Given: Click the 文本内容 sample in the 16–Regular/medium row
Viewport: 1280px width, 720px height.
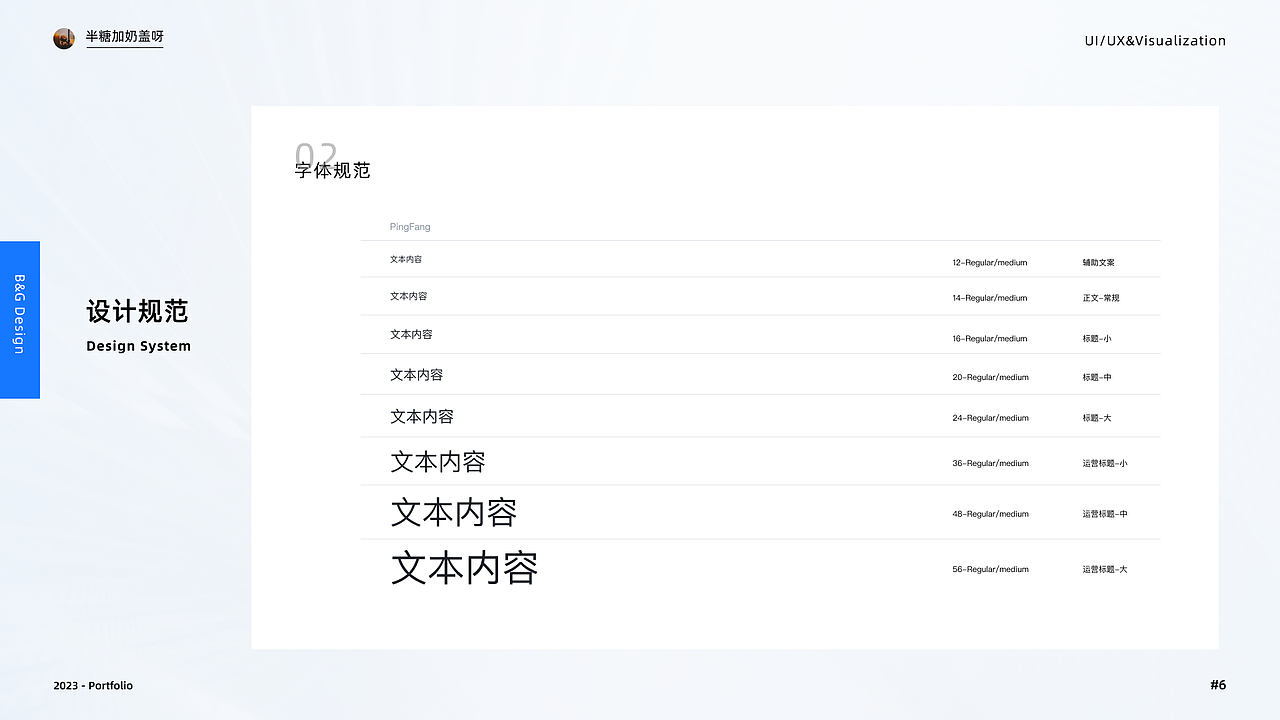Looking at the screenshot, I should point(412,335).
